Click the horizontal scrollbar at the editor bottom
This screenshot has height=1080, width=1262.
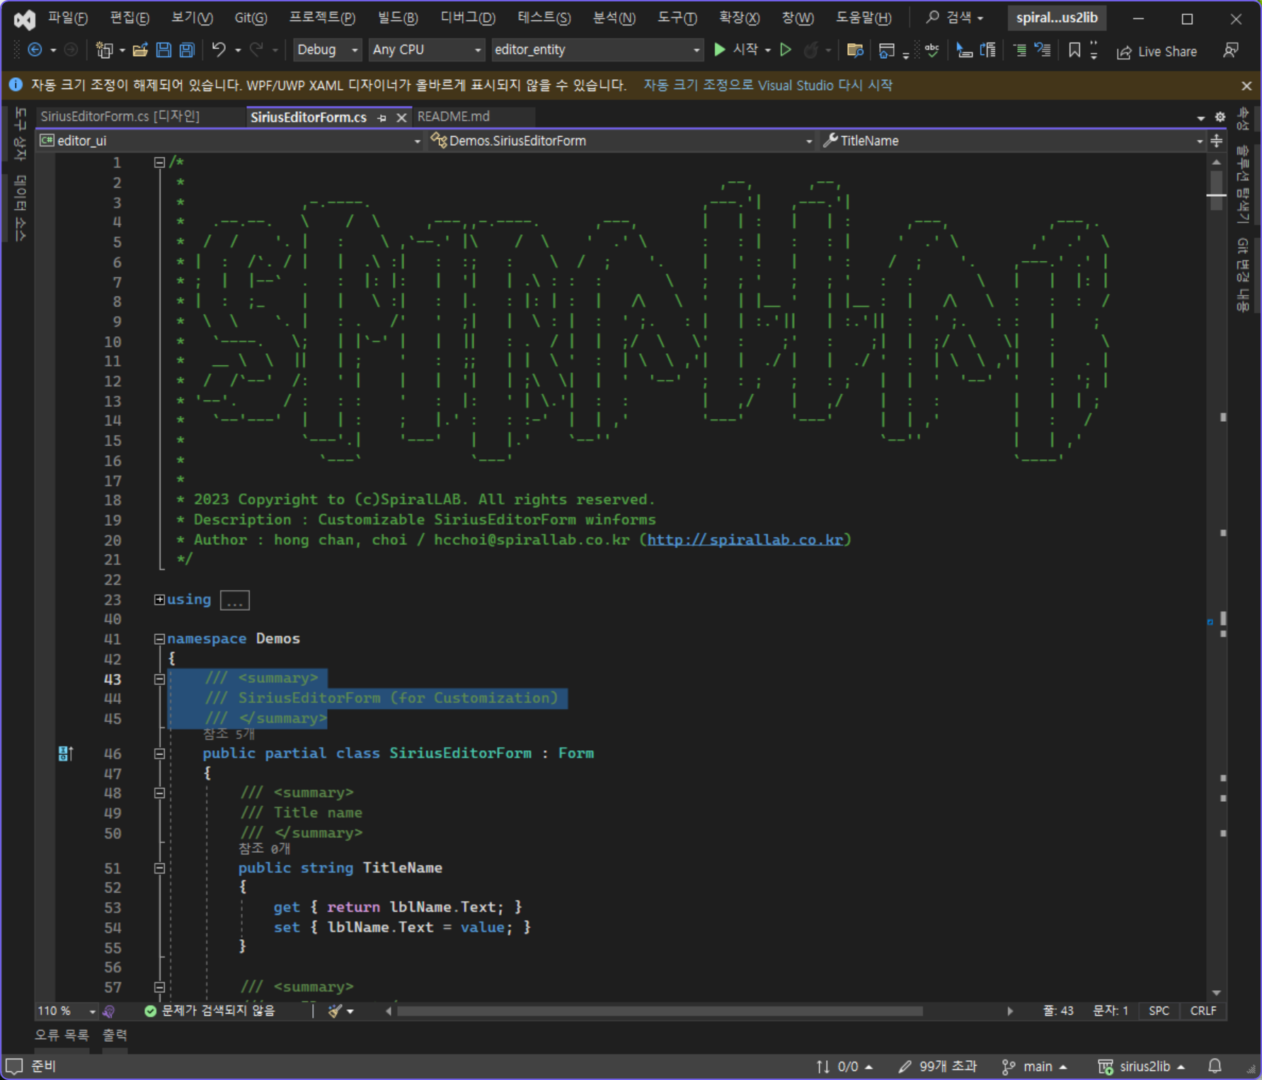660,1011
